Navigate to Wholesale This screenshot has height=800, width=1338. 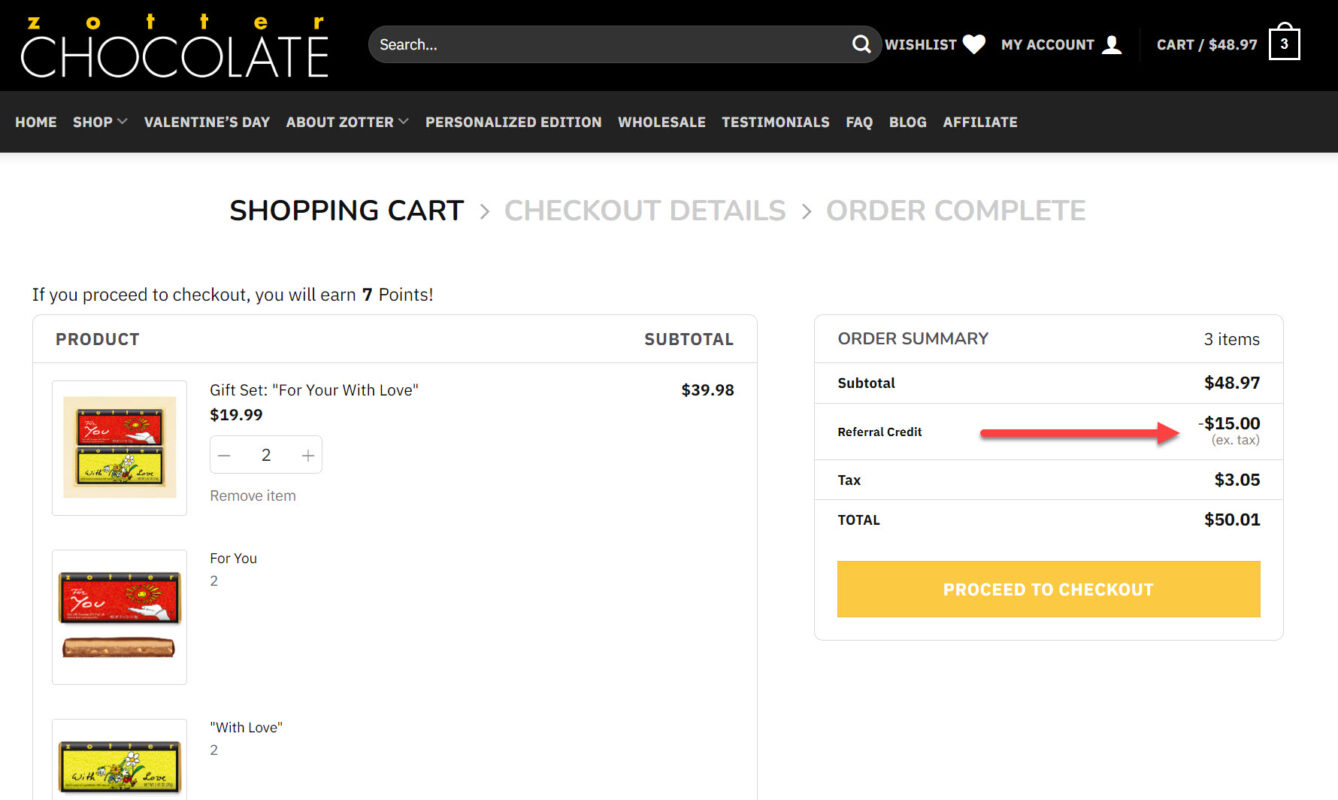[662, 122]
